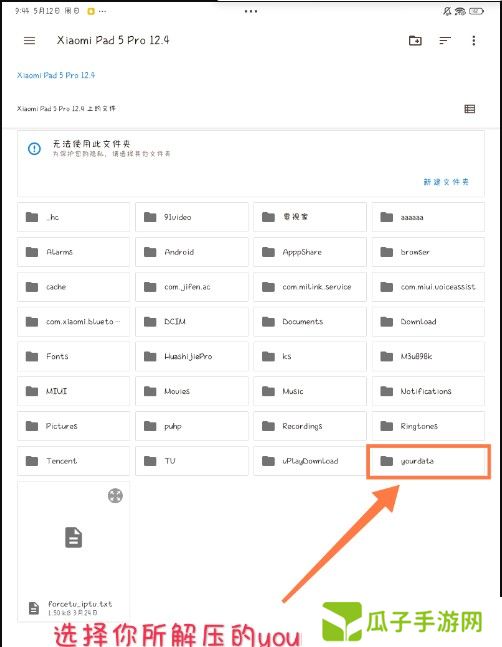Expand the preview of Forcetv_iptv.txt
The width and height of the screenshot is (502, 647).
[x=115, y=495]
